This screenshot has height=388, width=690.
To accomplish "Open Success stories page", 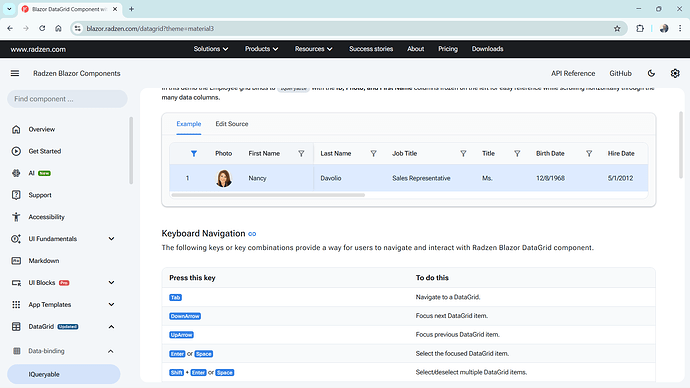I will click(371, 49).
